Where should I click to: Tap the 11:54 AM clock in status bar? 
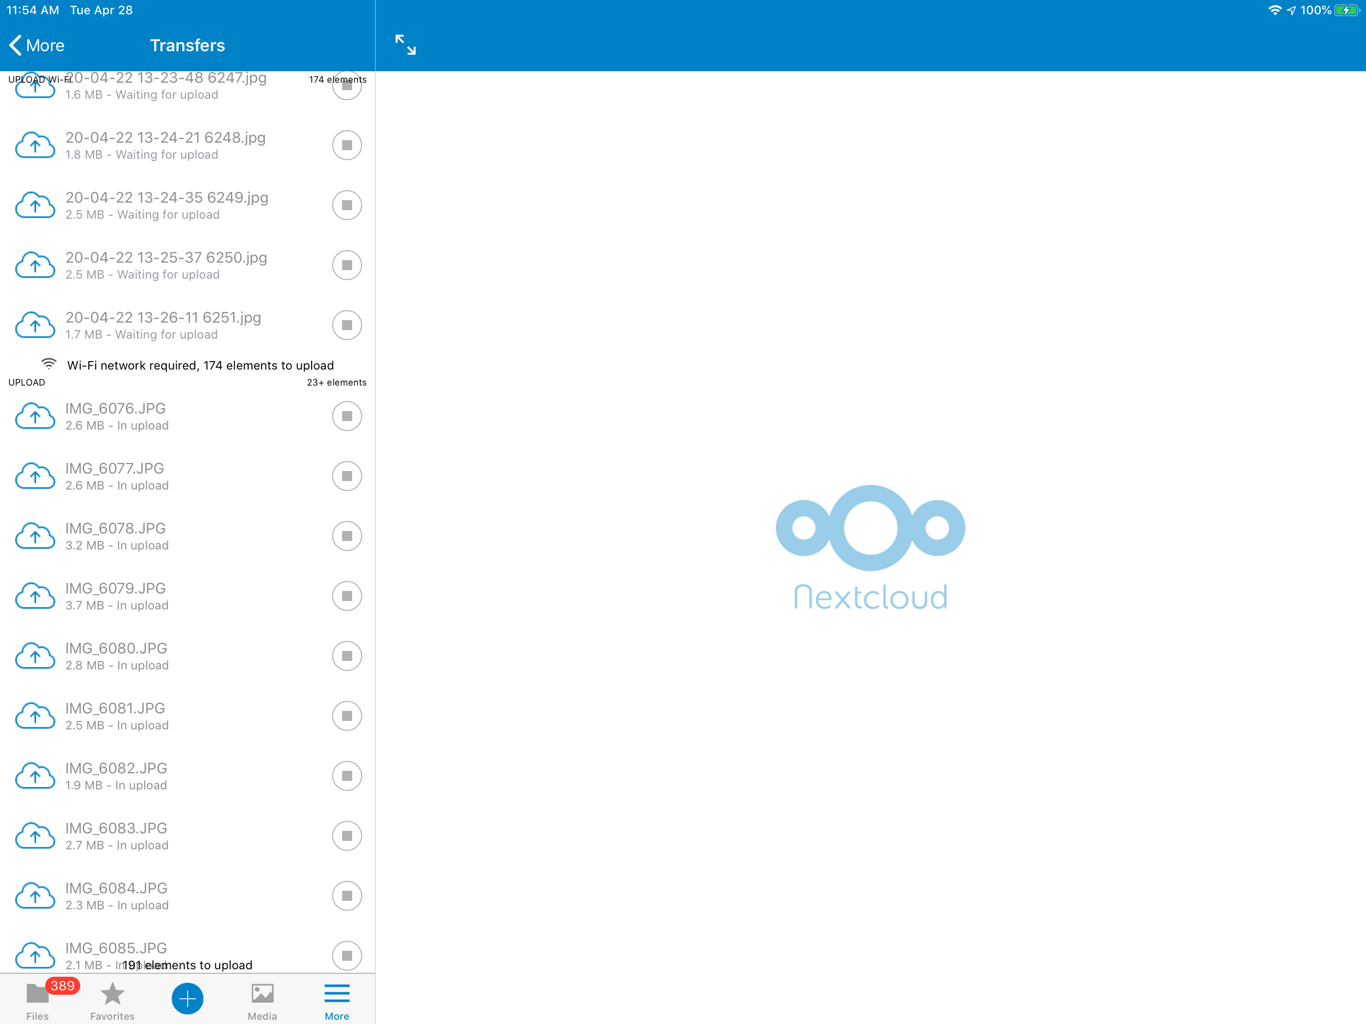(x=33, y=10)
